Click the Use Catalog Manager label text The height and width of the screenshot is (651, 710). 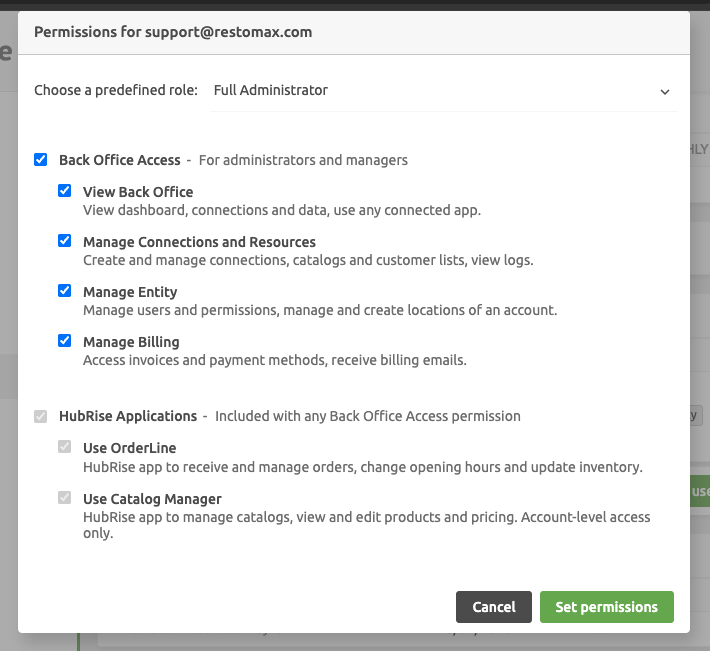pos(152,499)
